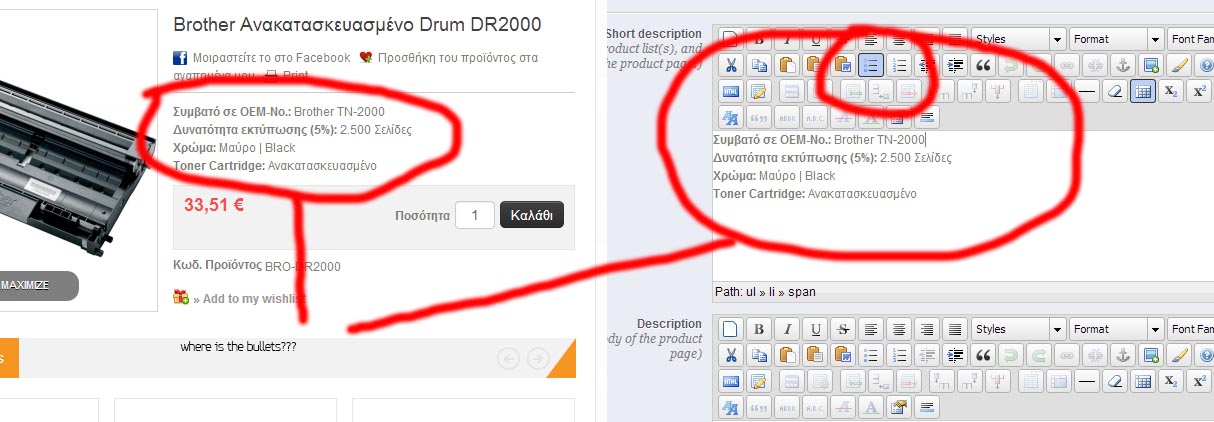Toggle bullet list in Description editor
This screenshot has height=422, width=1214.
(871, 355)
